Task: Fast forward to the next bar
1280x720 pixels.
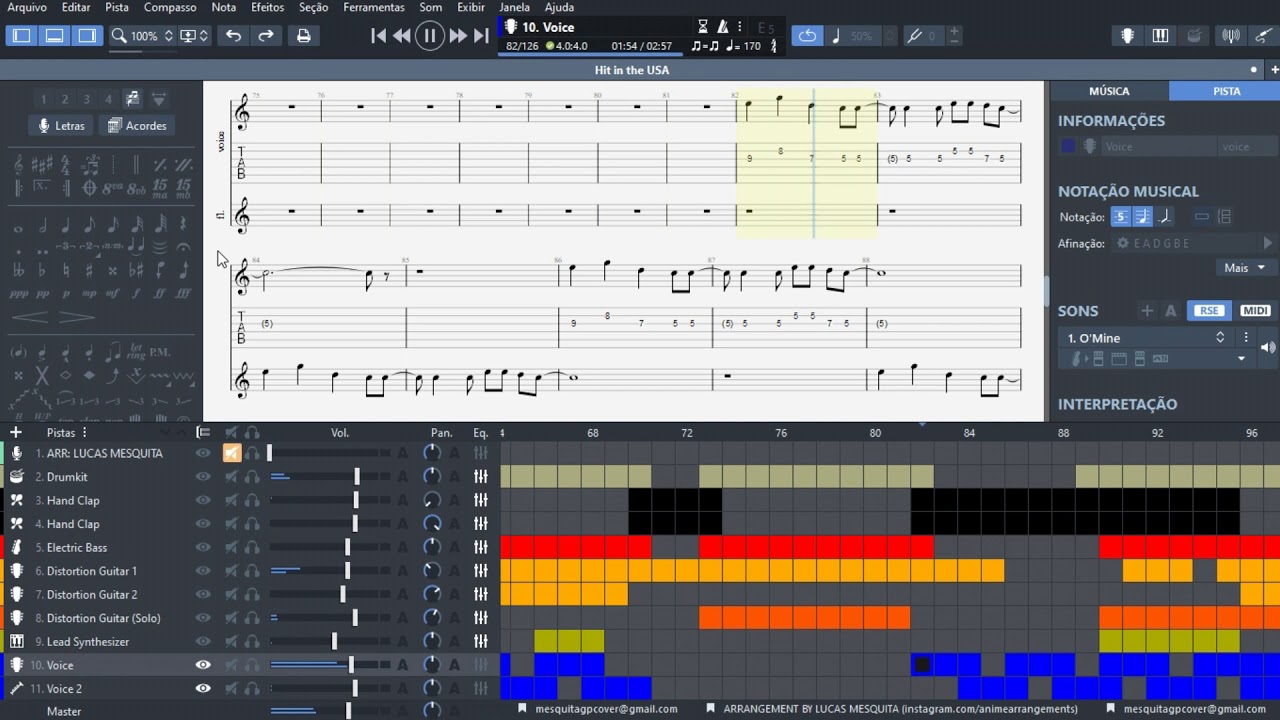Action: pos(458,36)
